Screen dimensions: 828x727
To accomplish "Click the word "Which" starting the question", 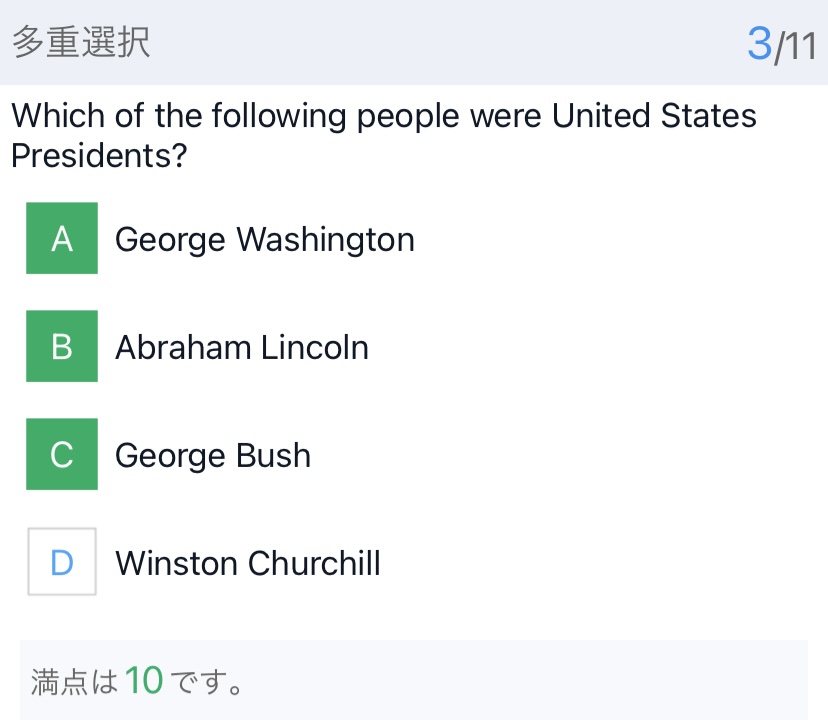I will (x=59, y=116).
